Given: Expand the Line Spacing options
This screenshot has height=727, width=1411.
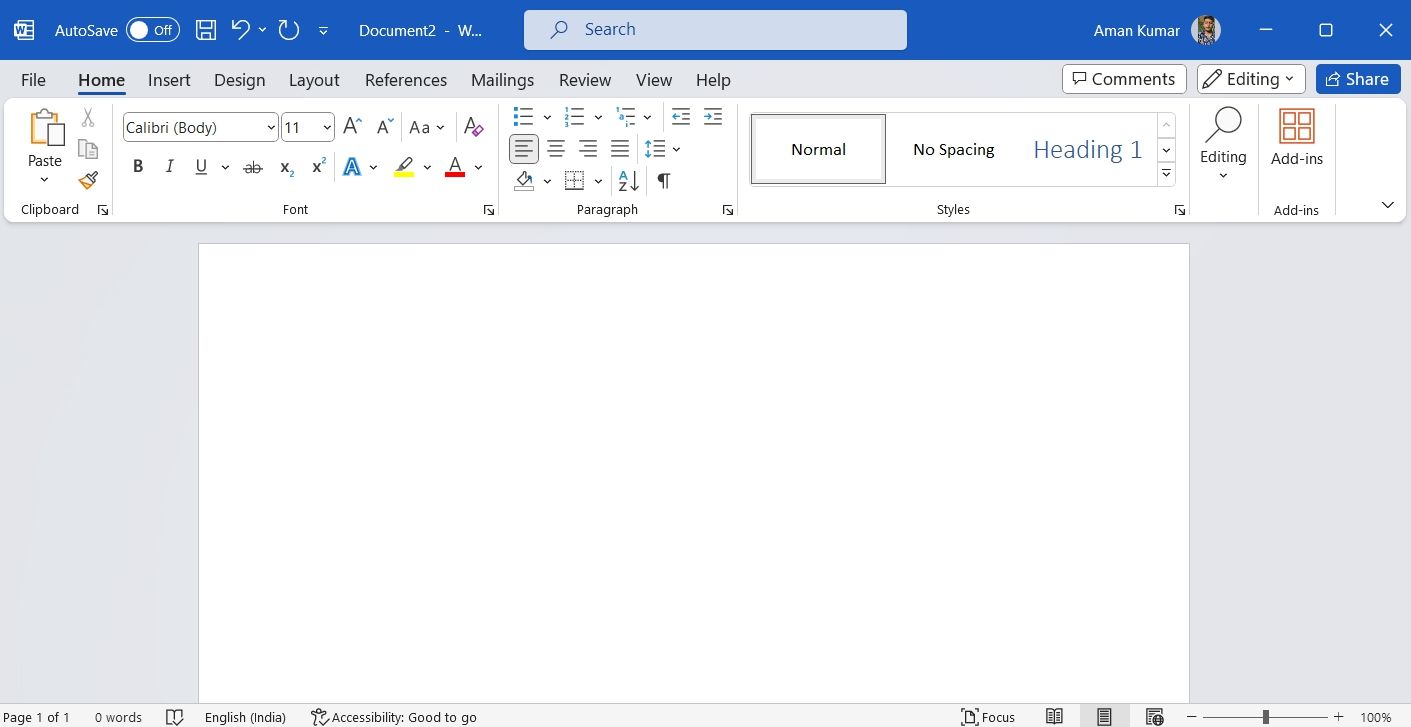Looking at the screenshot, I should pos(677,148).
